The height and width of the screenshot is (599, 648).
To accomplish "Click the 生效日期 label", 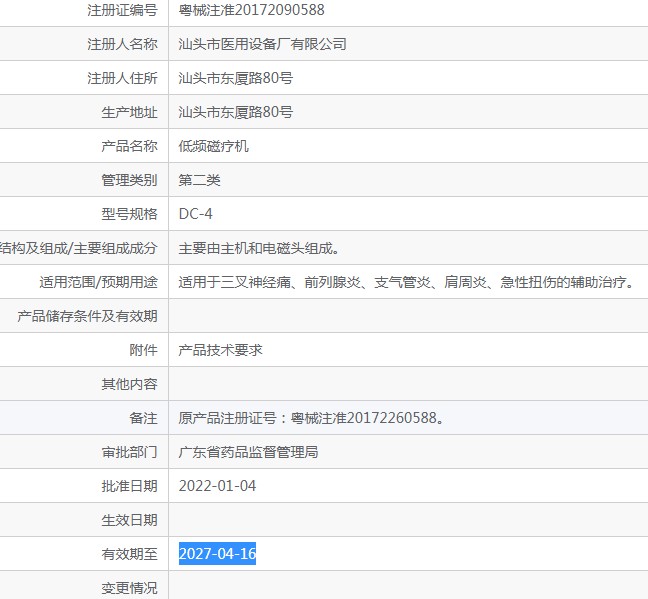I will pos(129,520).
